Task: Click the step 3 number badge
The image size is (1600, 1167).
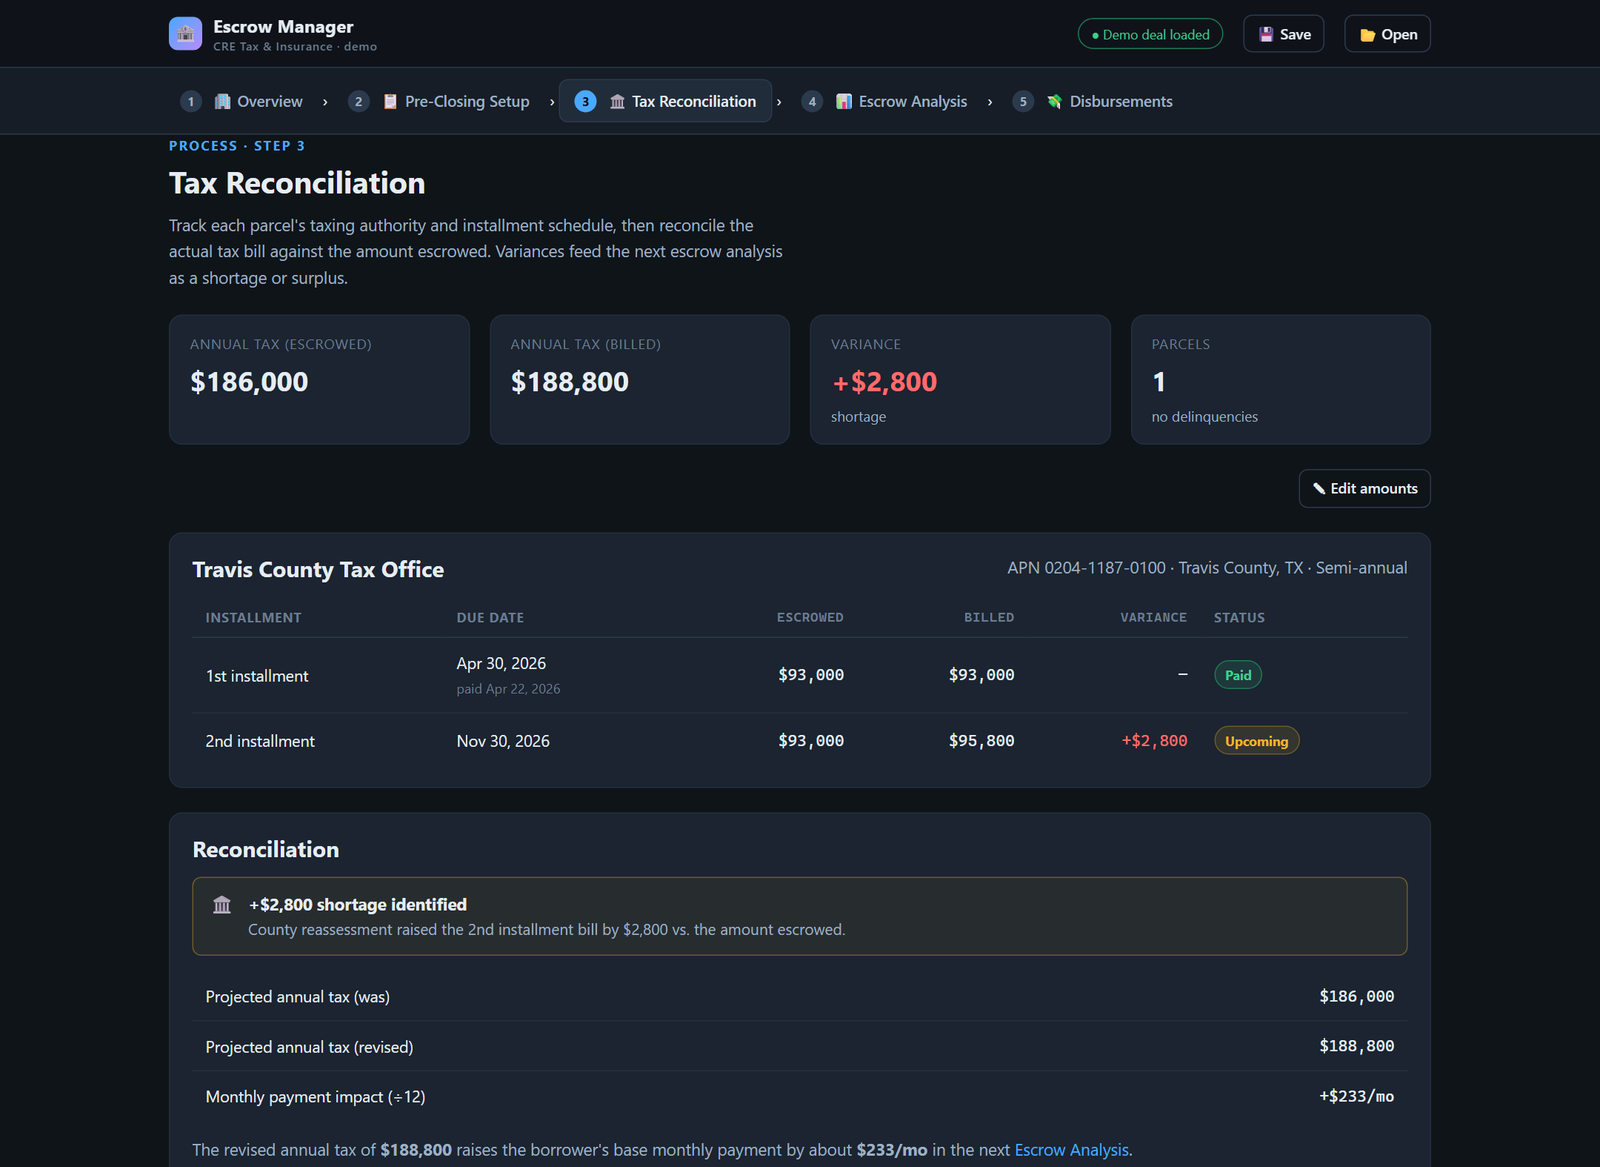Action: point(585,101)
